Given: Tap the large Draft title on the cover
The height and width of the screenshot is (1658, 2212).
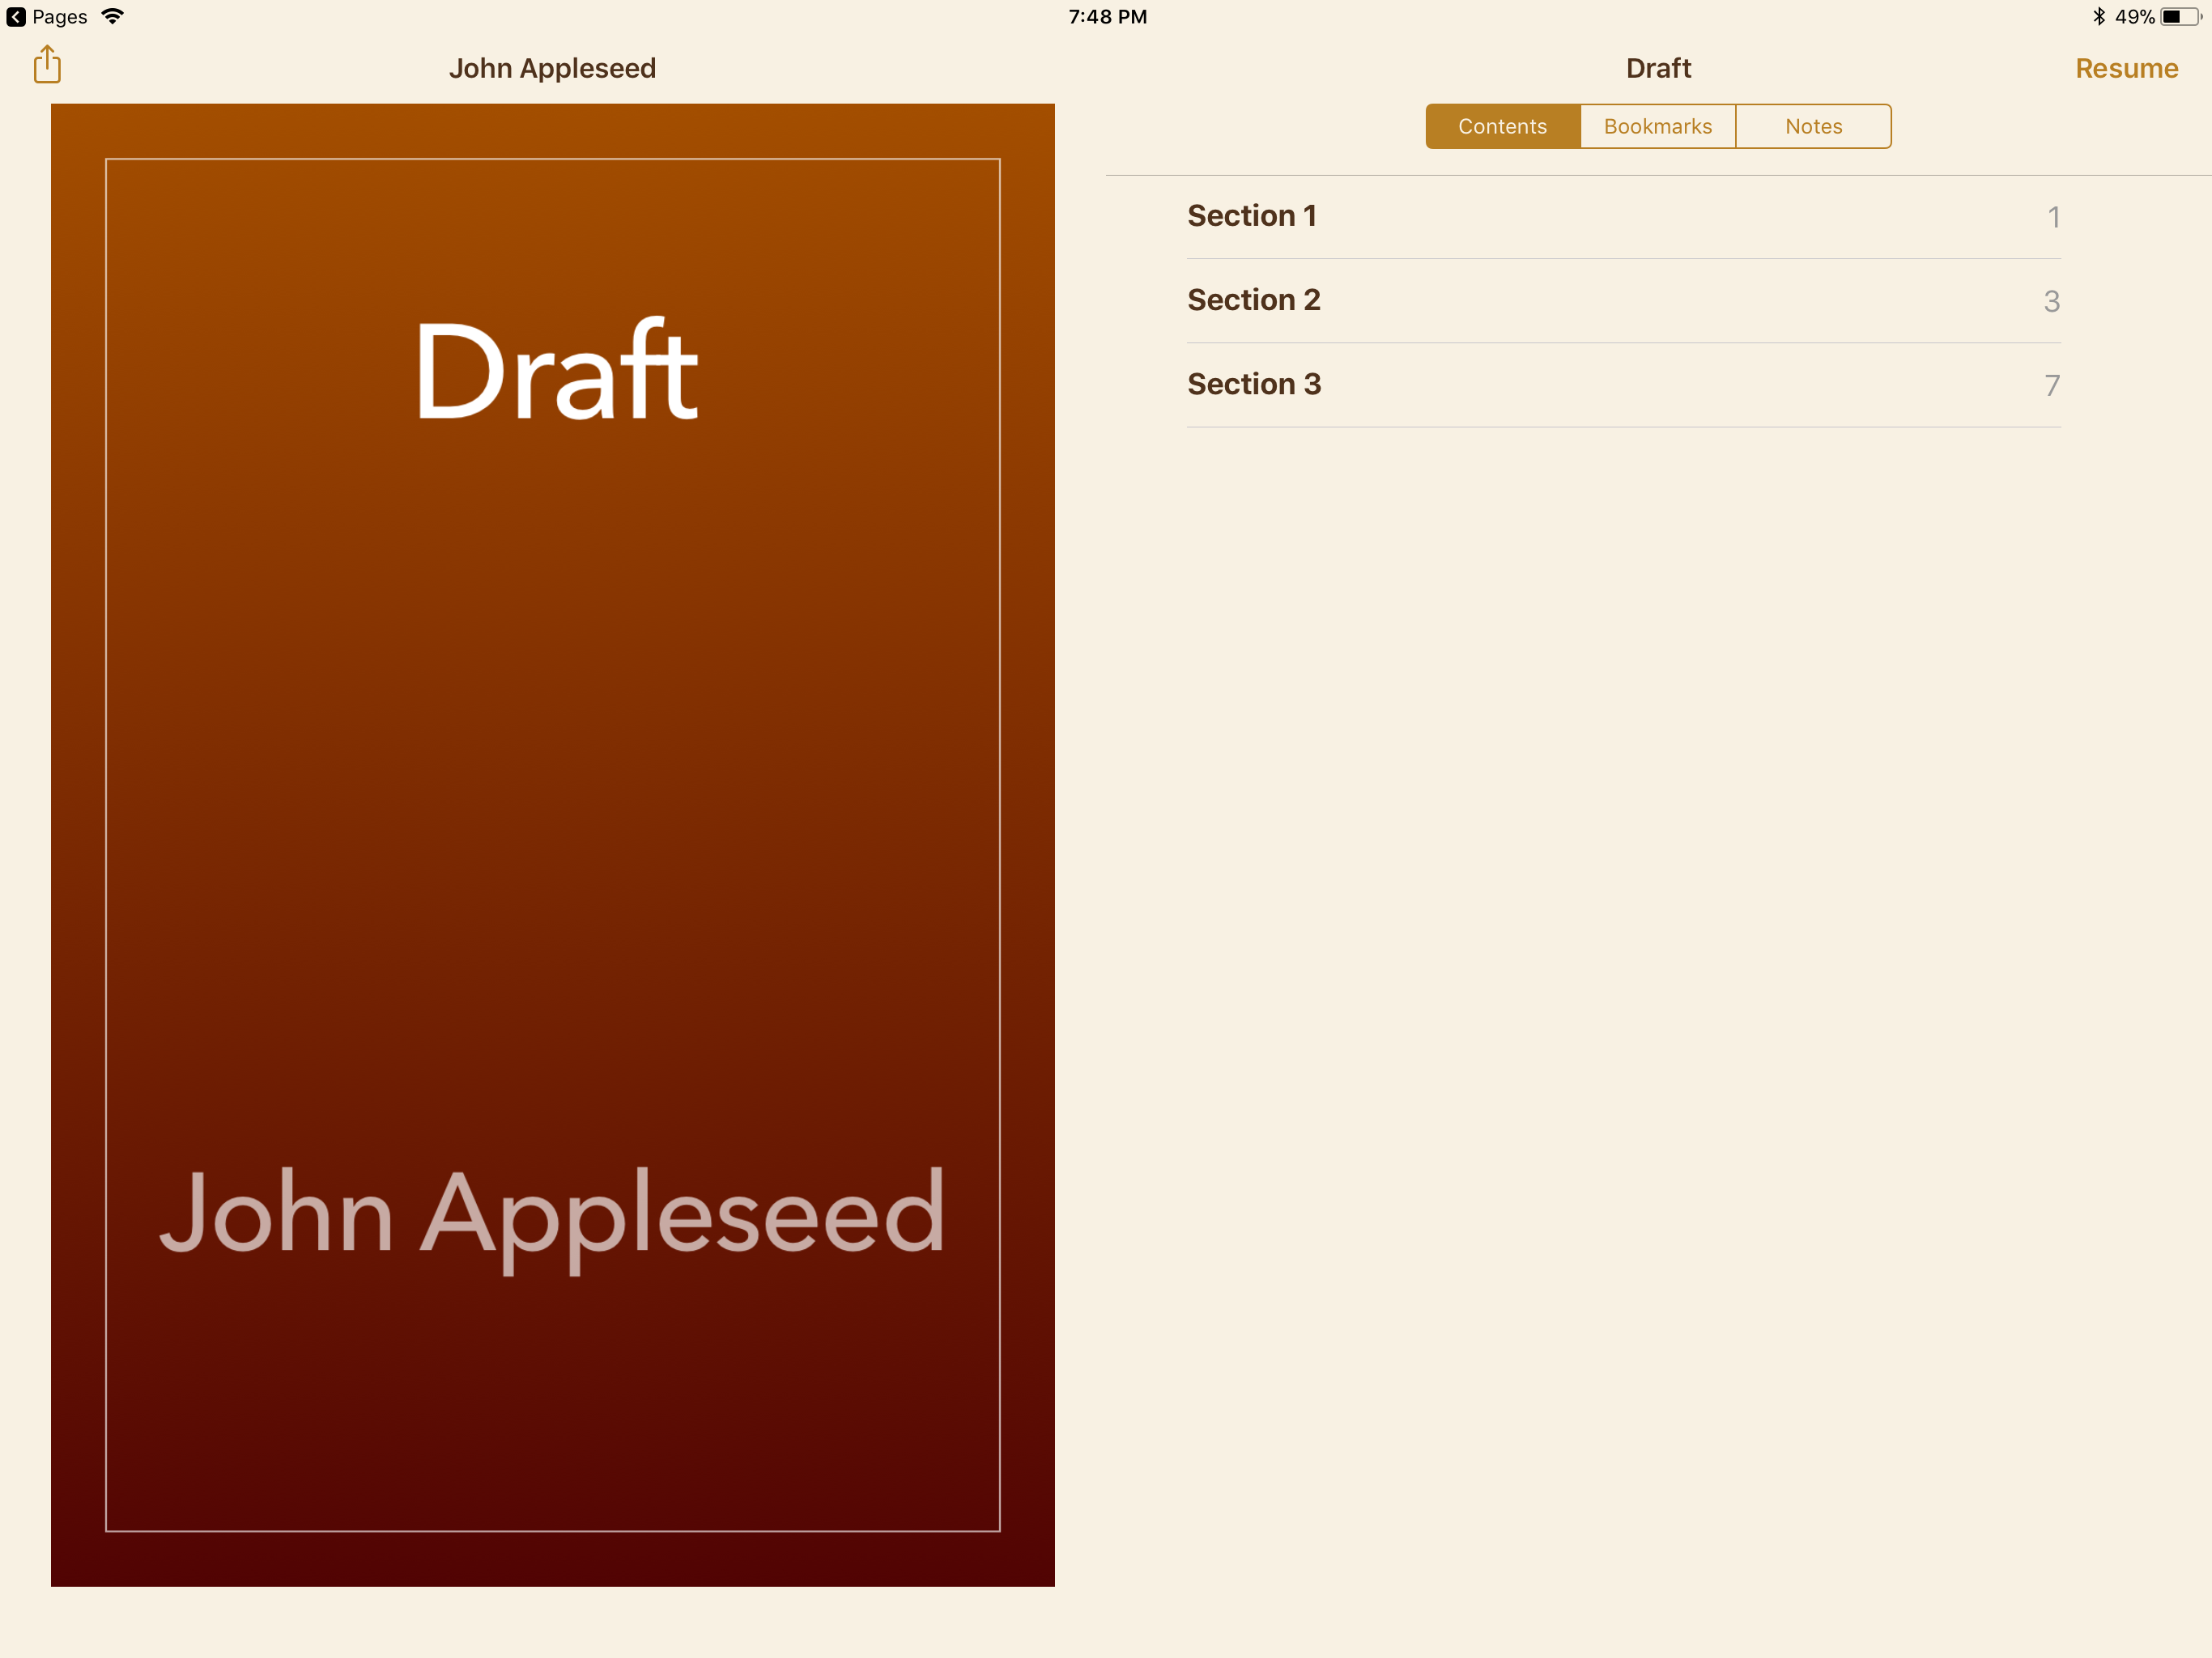Looking at the screenshot, I should [x=556, y=372].
